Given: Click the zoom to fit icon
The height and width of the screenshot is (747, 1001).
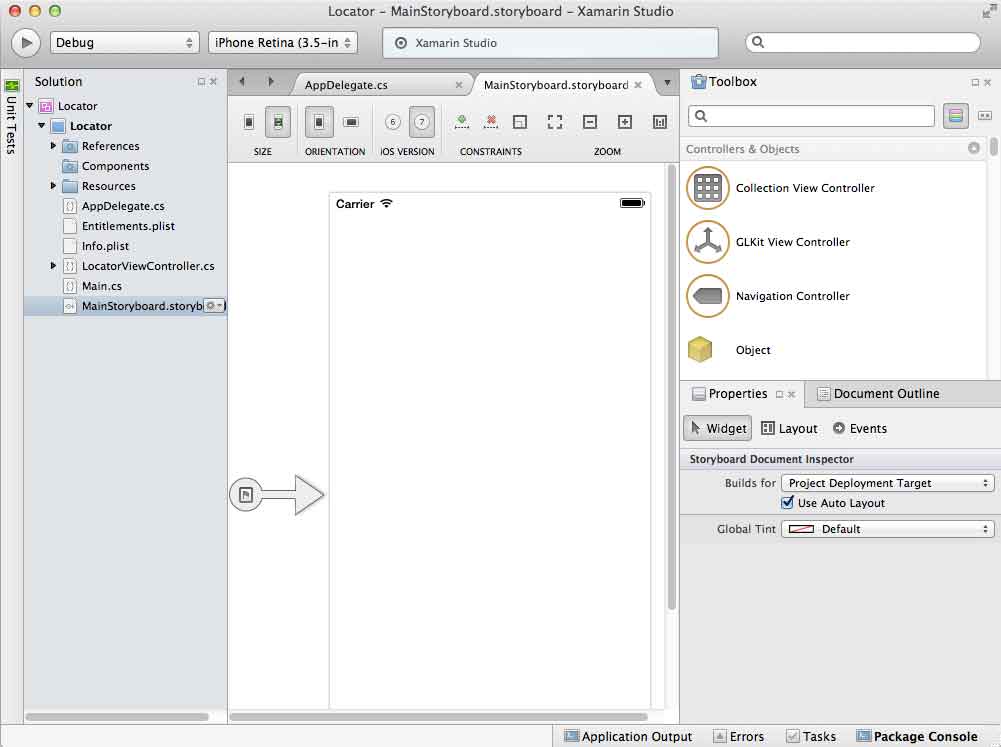Looking at the screenshot, I should 555,121.
